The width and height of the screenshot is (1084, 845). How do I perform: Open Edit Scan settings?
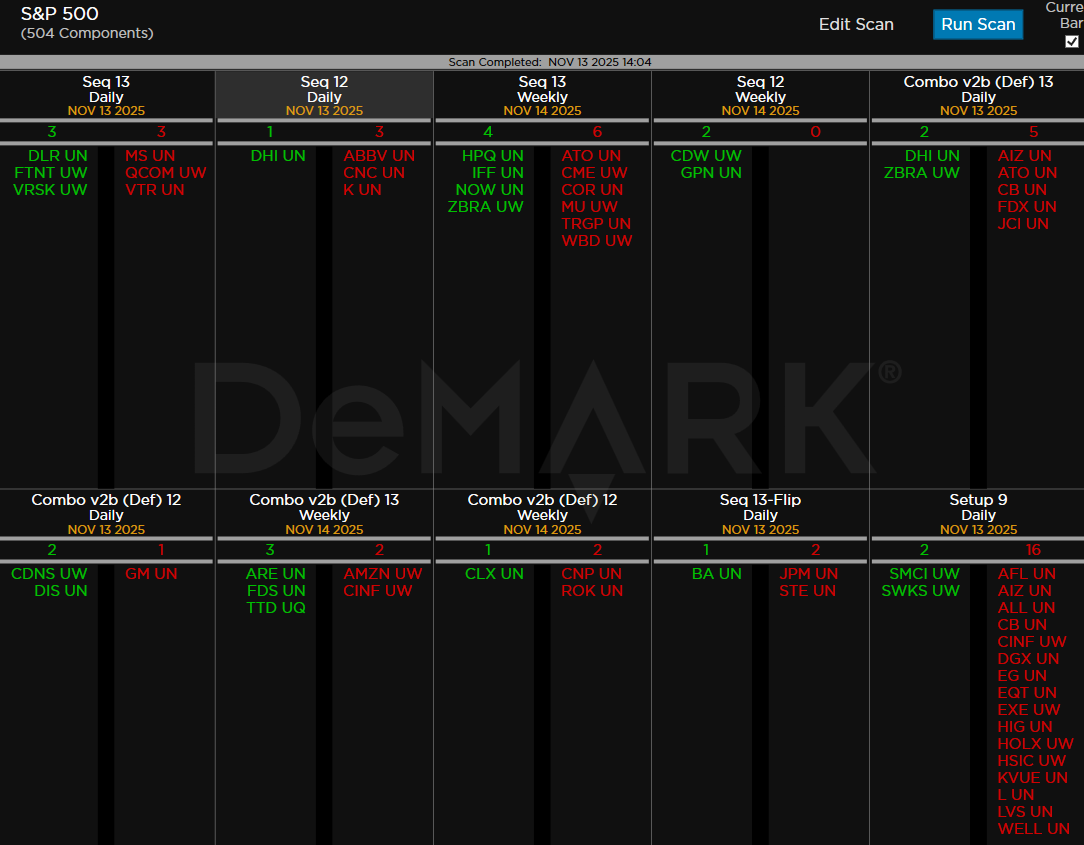pyautogui.click(x=856, y=25)
